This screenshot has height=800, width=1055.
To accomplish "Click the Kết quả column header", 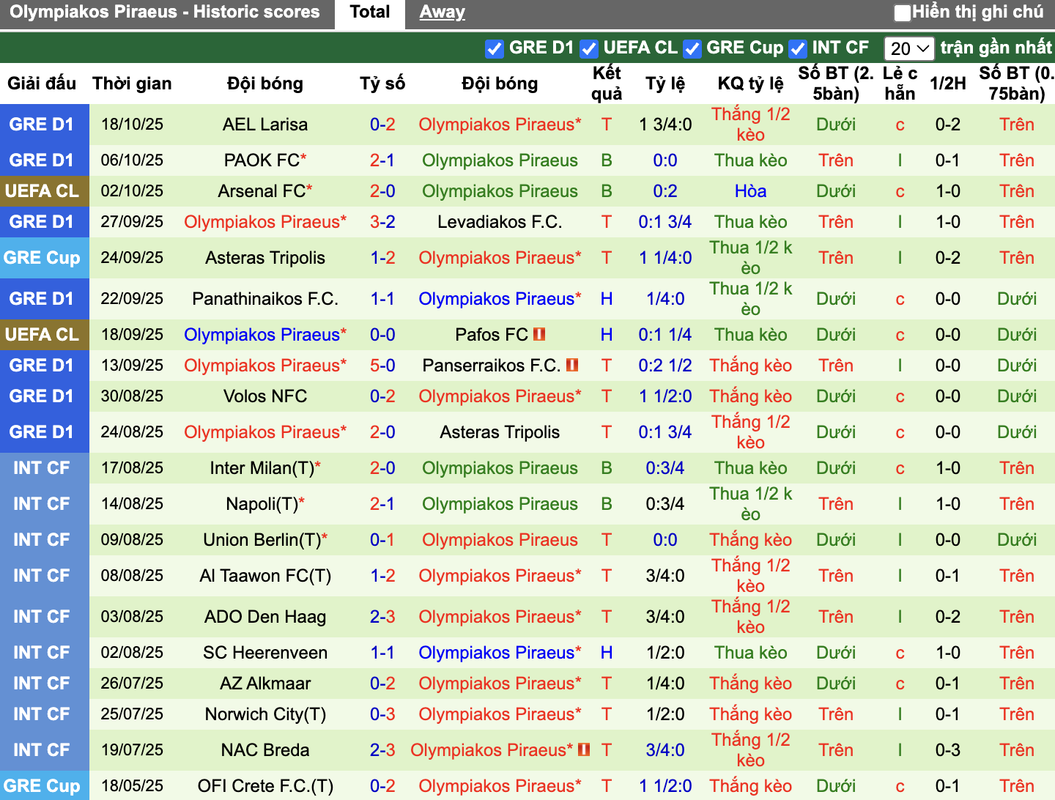I will coord(606,83).
